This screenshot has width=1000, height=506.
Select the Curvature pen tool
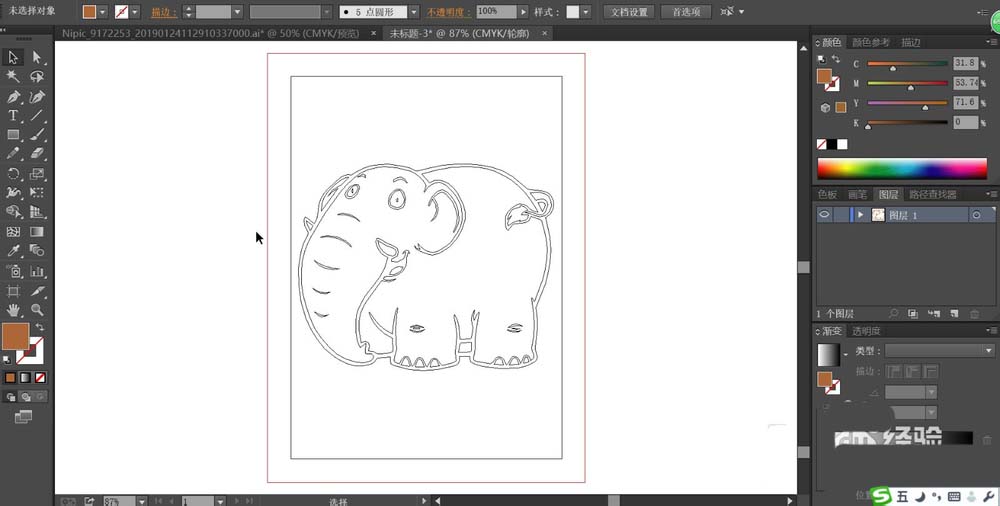click(37, 96)
